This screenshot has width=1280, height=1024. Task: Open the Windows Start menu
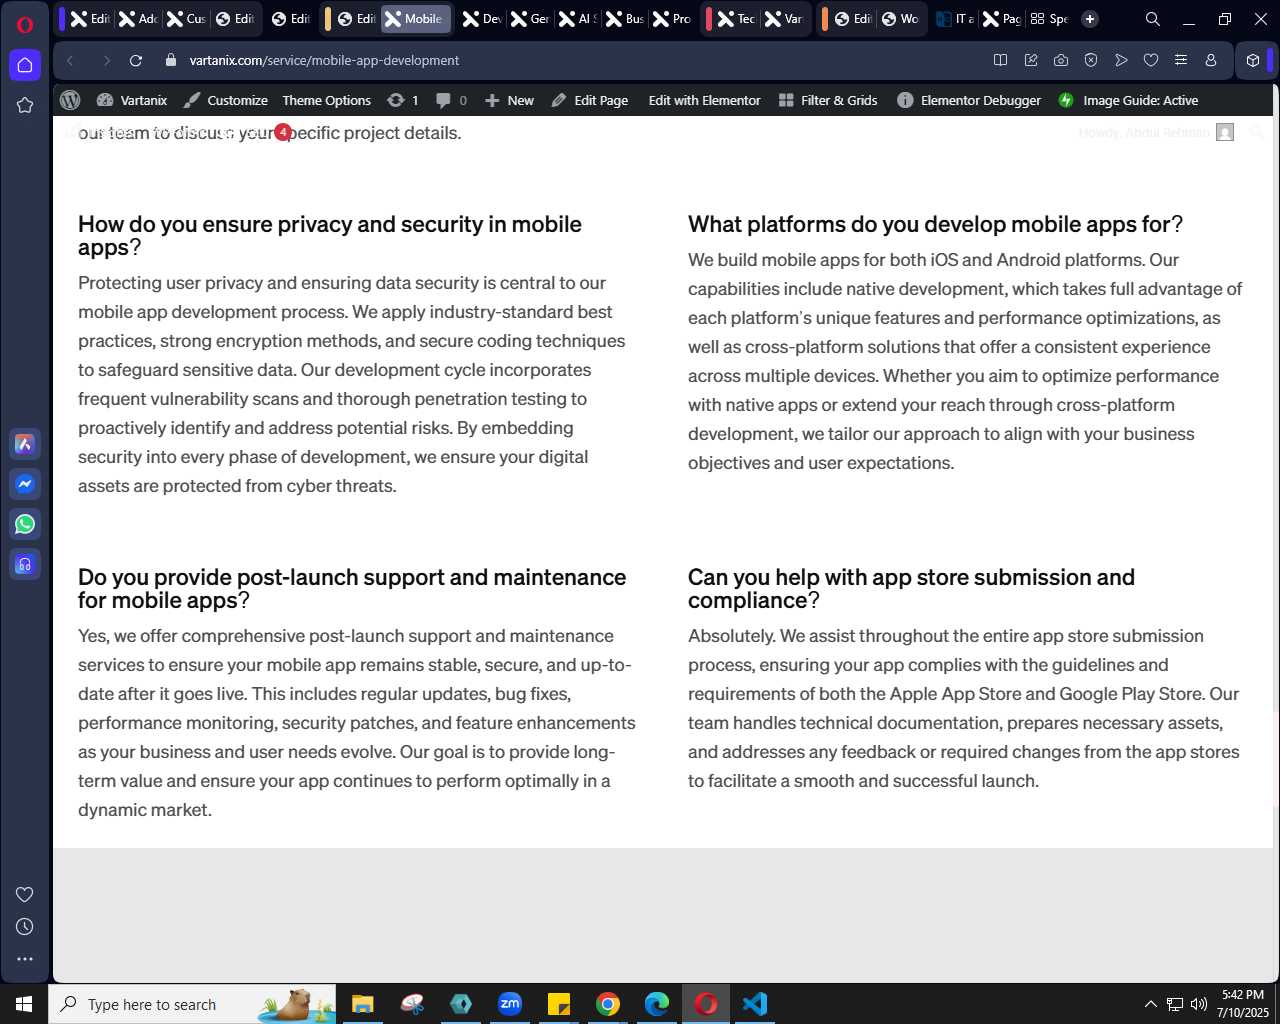tap(24, 1004)
